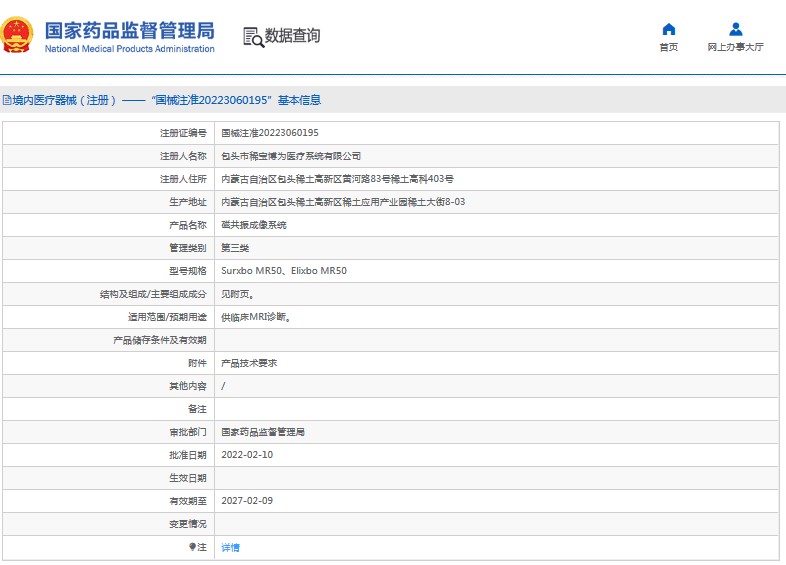Click the 批准日期 label
The height and width of the screenshot is (565, 786).
187,455
